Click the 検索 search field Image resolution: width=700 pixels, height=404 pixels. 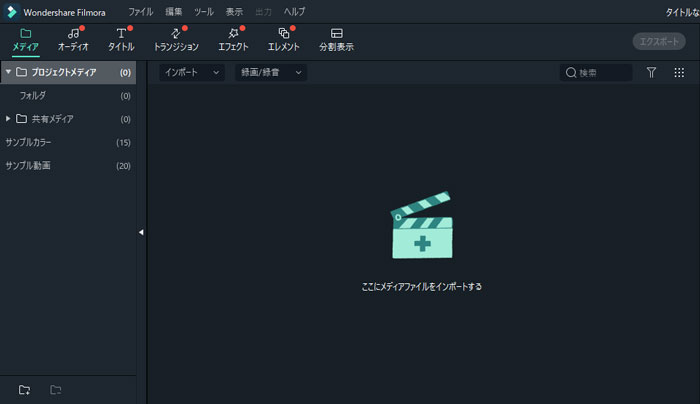[596, 72]
